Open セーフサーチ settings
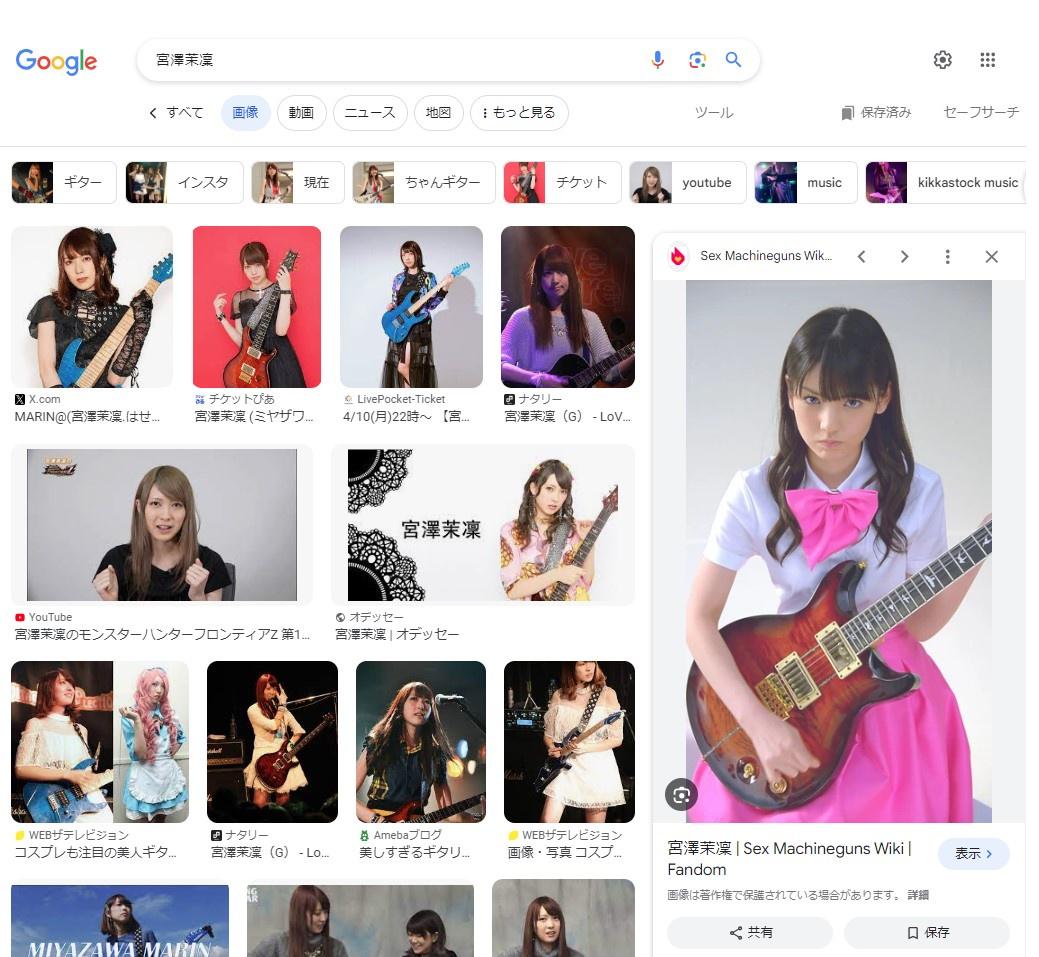Viewport: 1039px width, 957px height. coord(981,113)
